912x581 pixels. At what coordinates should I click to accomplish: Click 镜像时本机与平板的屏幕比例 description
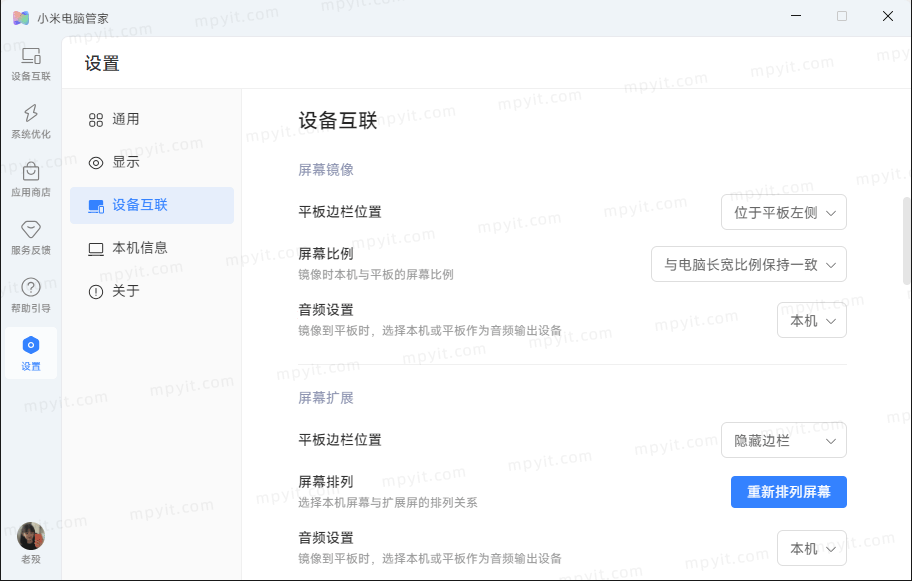[x=376, y=275]
